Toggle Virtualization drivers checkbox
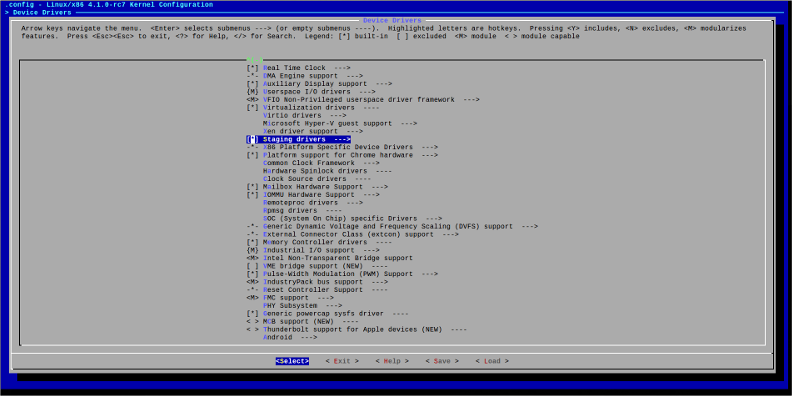The image size is (792, 396). coord(253,108)
